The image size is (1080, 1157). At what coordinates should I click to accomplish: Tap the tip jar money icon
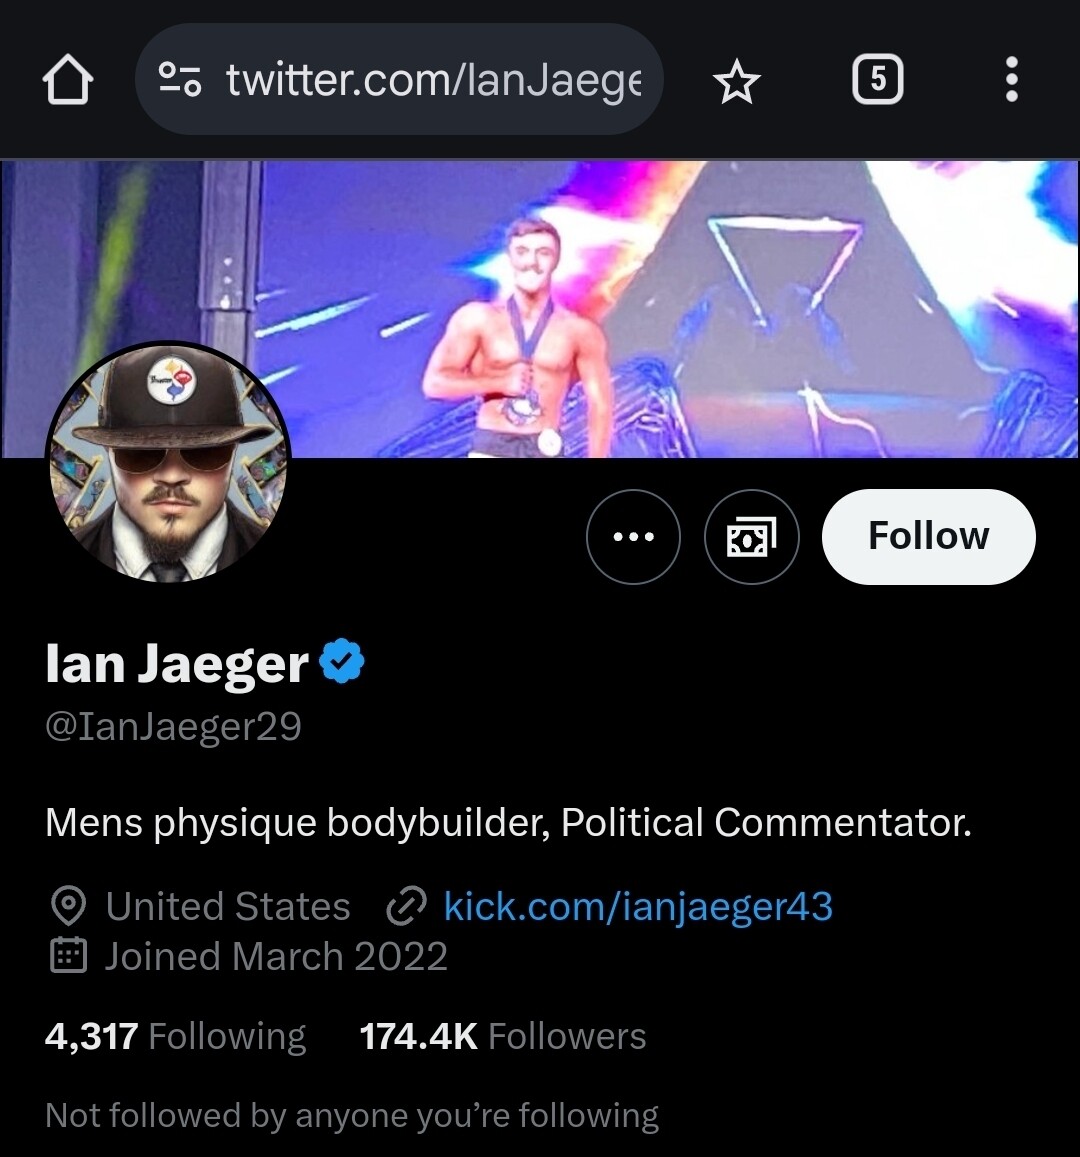(752, 536)
